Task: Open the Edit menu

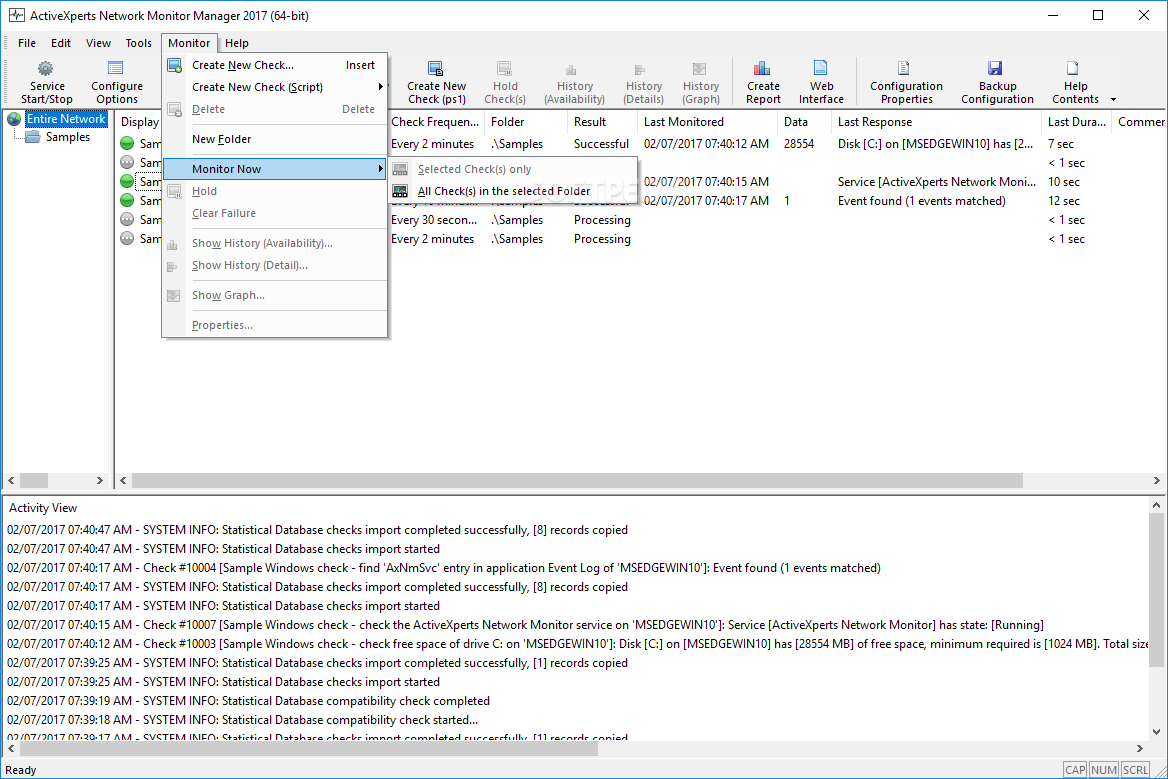Action: pos(61,43)
